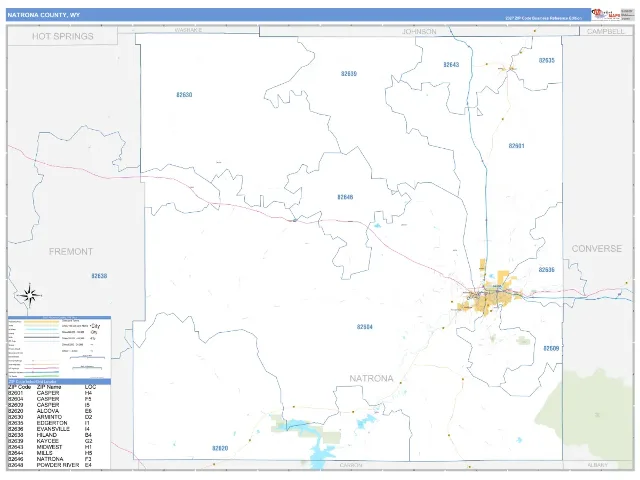Select the FREMONT county label
Viewport: 640px width, 480px height.
71,251
